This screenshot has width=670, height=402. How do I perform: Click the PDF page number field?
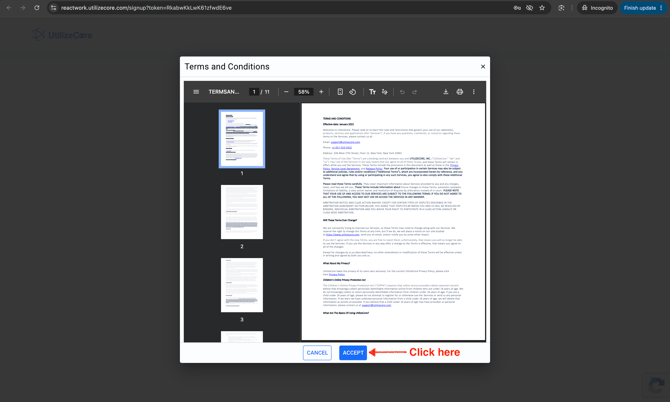[x=254, y=92]
